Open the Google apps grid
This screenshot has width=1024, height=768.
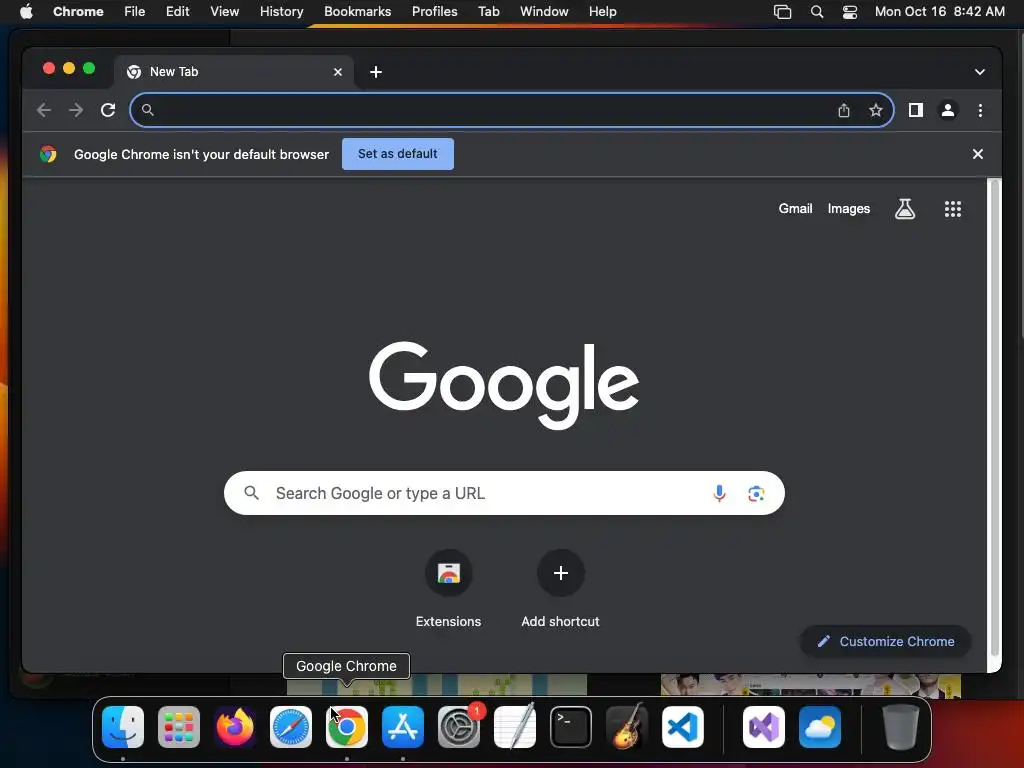[953, 209]
